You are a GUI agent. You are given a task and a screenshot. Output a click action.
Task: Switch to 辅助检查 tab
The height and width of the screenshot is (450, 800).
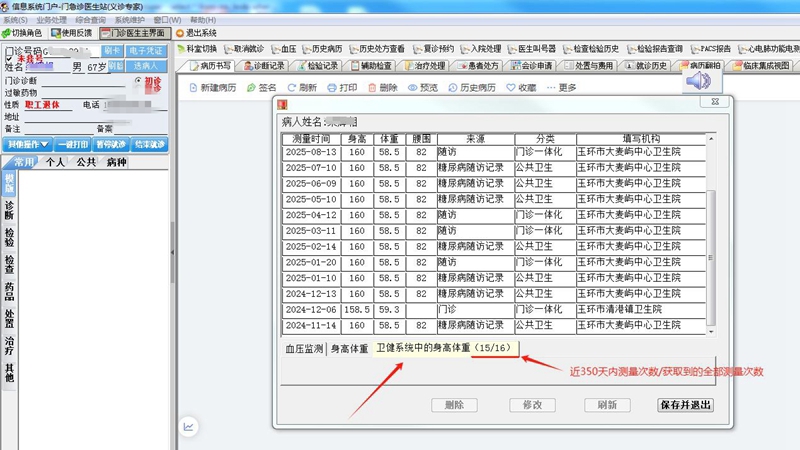[x=371, y=66]
